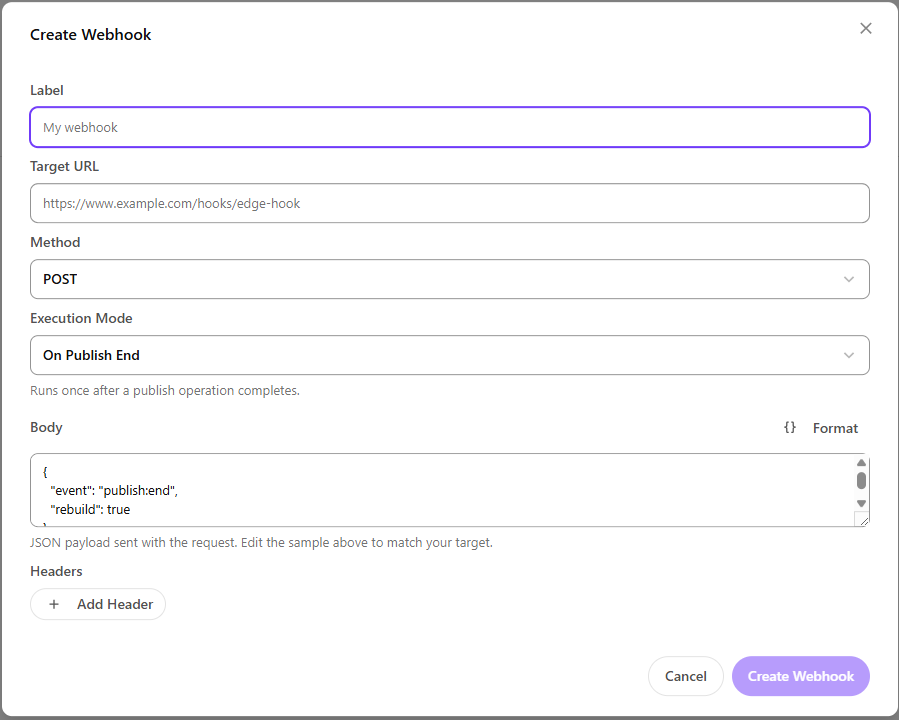Viewport: 899px width, 720px height.
Task: Click the "event": "publish:end" line
Action: click(114, 491)
